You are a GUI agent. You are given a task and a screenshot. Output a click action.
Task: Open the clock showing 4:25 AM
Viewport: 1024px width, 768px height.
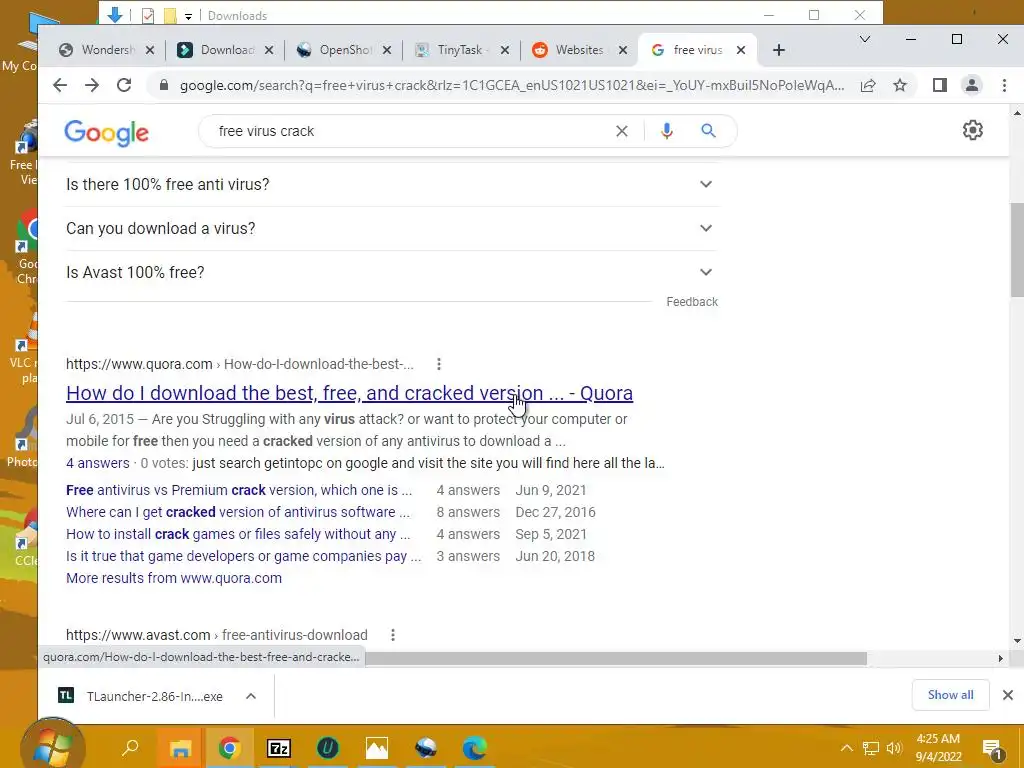coord(938,748)
